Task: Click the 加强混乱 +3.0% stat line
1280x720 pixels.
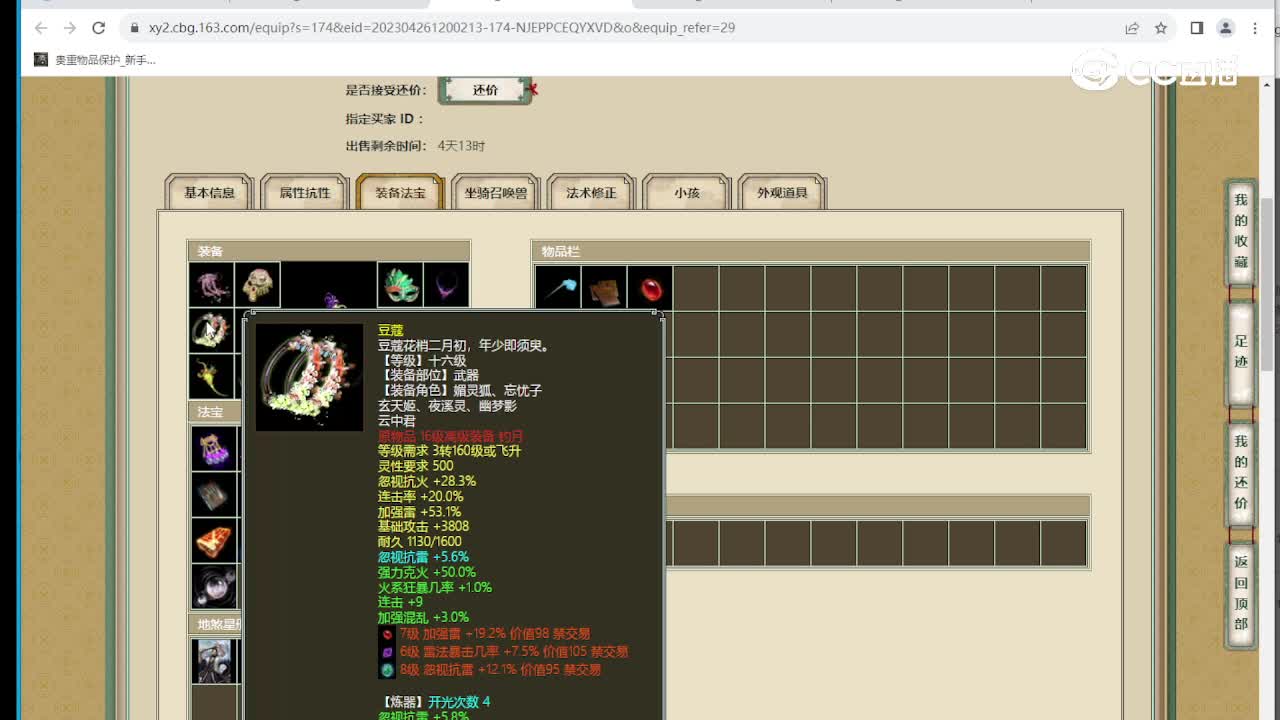Action: click(x=423, y=617)
